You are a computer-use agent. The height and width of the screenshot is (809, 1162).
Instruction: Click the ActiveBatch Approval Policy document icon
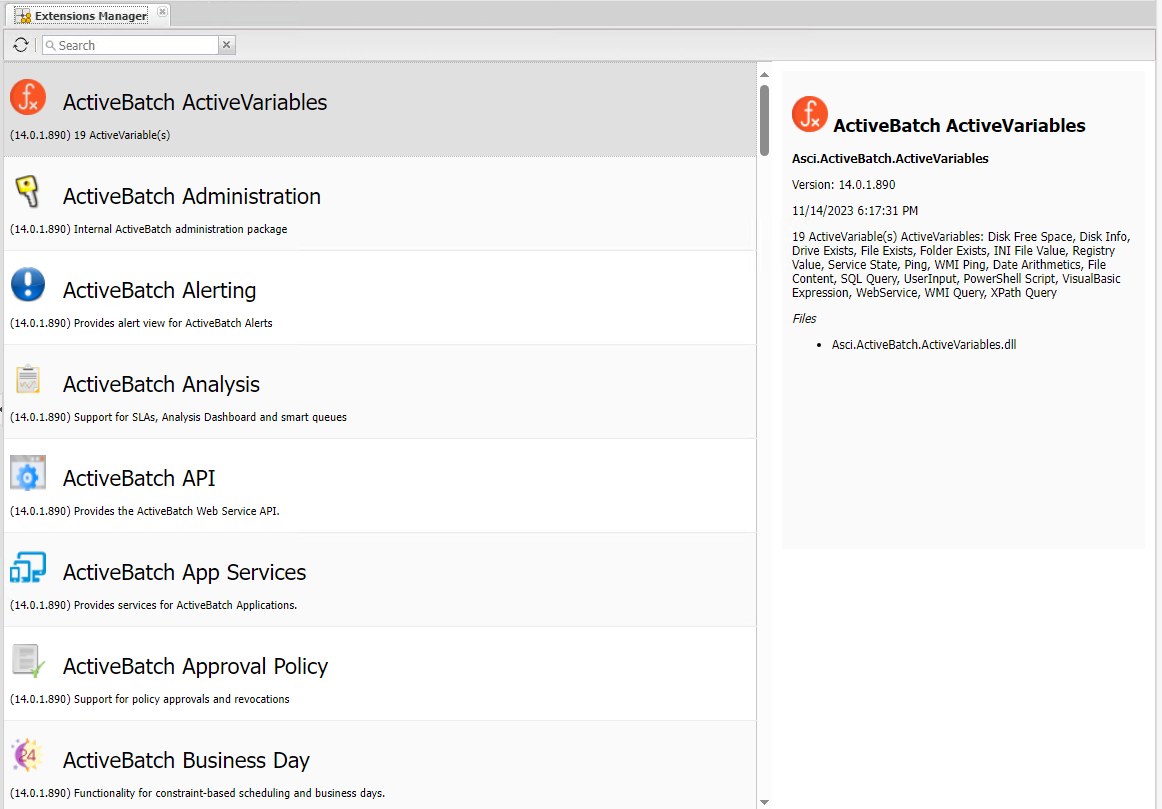[27, 661]
